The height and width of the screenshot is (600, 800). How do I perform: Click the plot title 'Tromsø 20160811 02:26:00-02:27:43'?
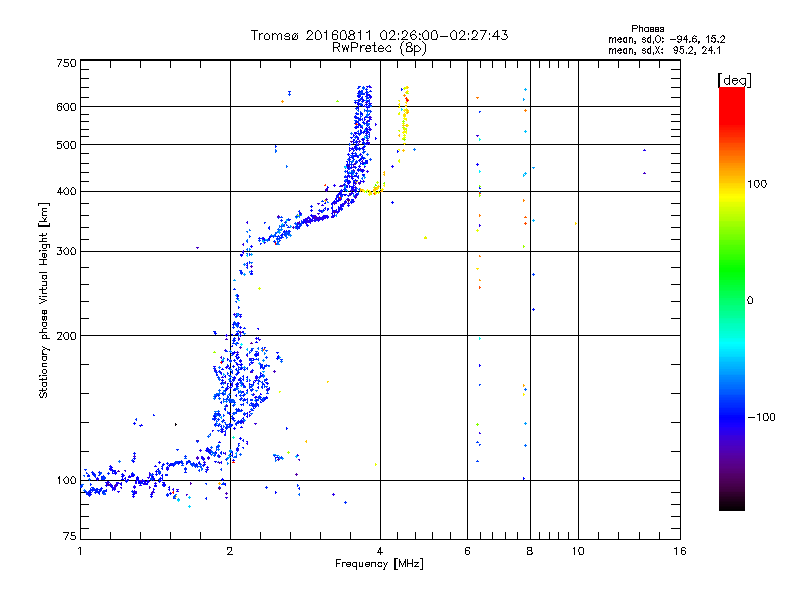[x=379, y=35]
